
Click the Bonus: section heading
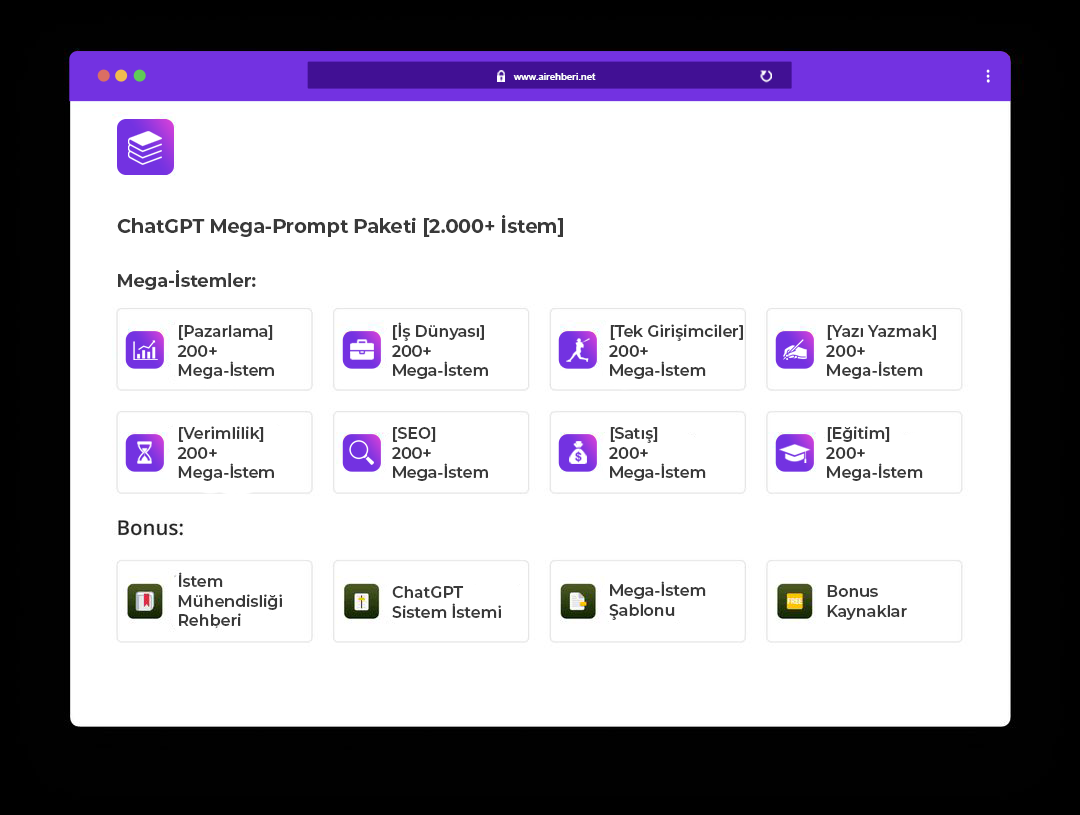150,528
